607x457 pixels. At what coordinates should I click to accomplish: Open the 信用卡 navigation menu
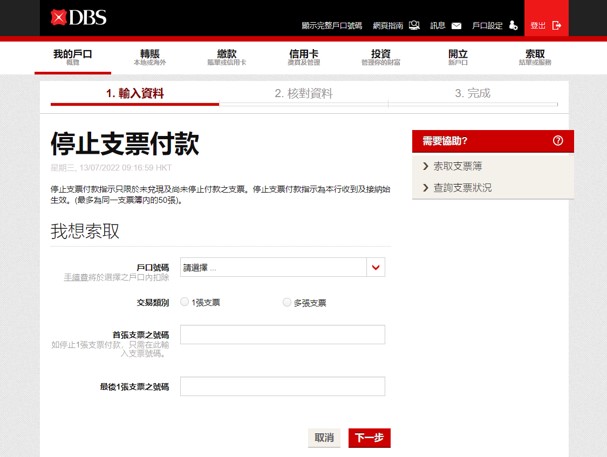pos(304,57)
